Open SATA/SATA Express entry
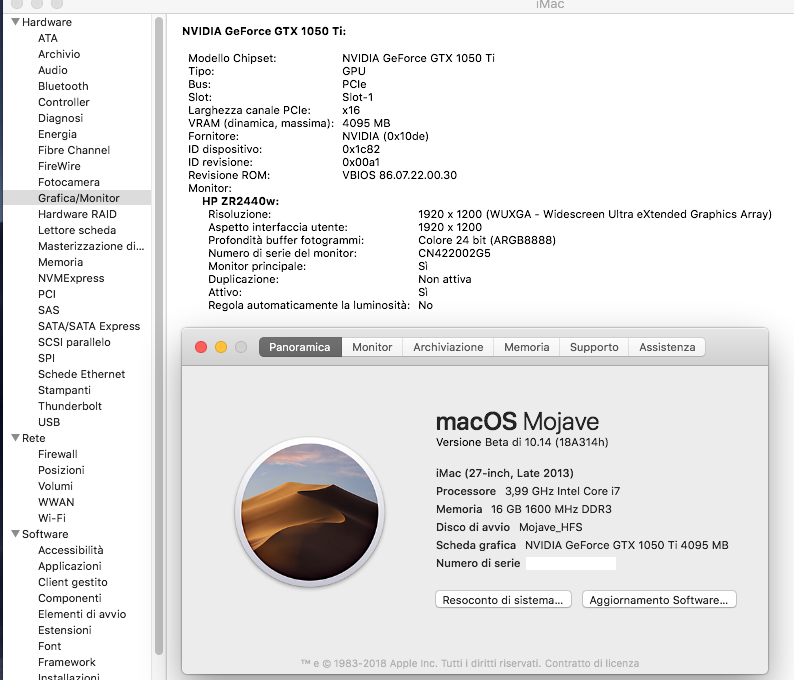The width and height of the screenshot is (794, 680). (x=89, y=326)
